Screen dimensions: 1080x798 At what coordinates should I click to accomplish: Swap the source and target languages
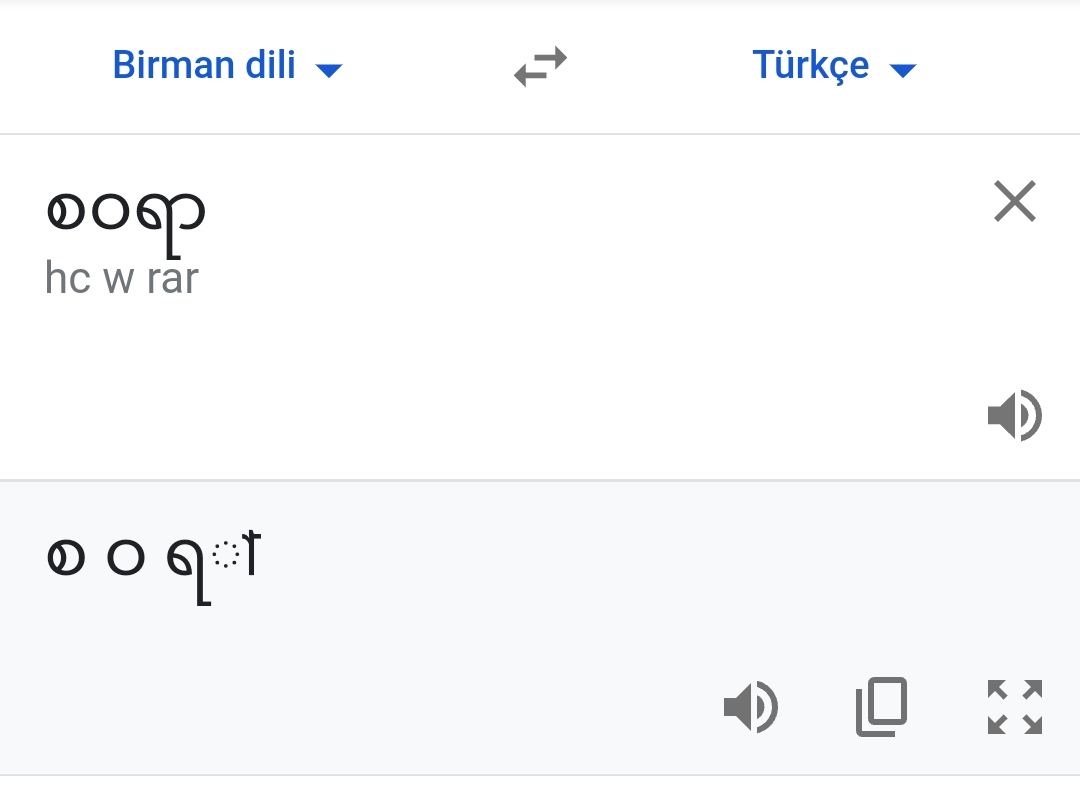click(540, 68)
